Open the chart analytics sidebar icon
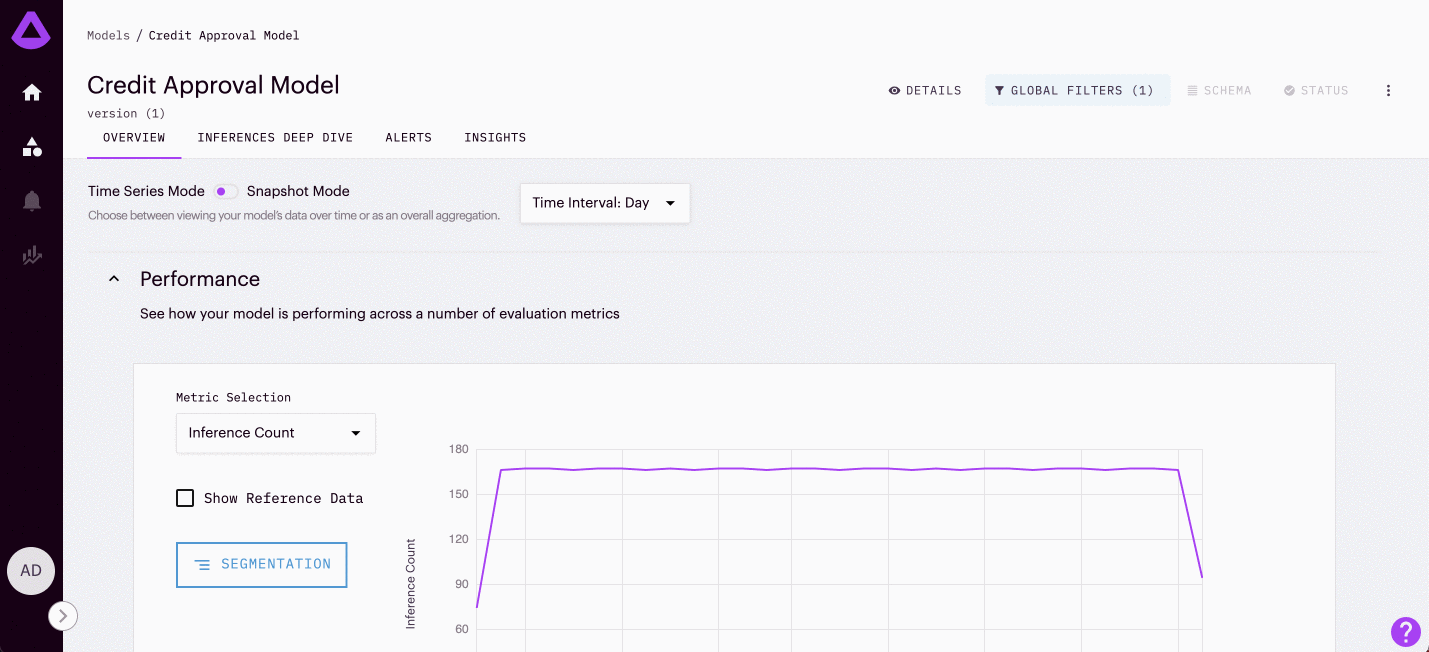The image size is (1429, 652). [x=32, y=256]
